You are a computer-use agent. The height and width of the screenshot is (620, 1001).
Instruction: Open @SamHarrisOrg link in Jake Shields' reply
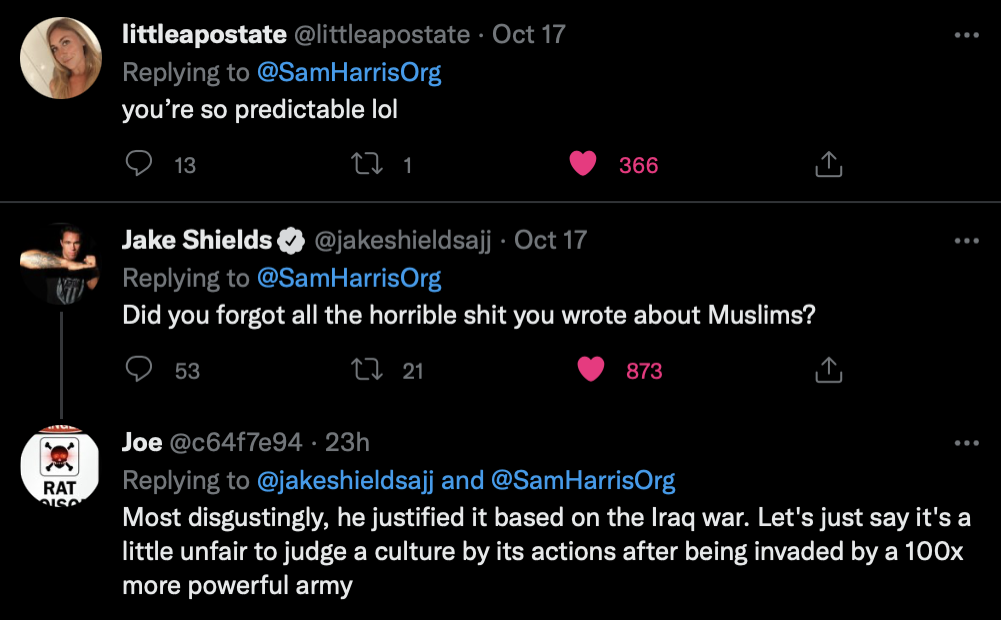348,278
